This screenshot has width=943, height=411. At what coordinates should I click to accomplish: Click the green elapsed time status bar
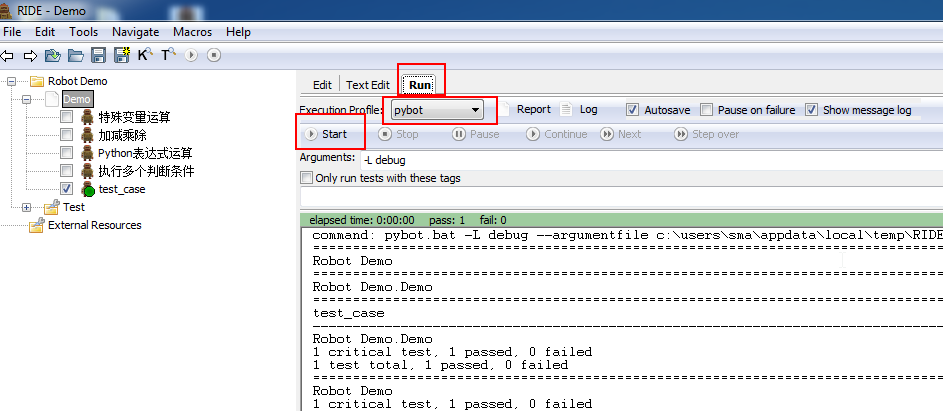coord(622,220)
